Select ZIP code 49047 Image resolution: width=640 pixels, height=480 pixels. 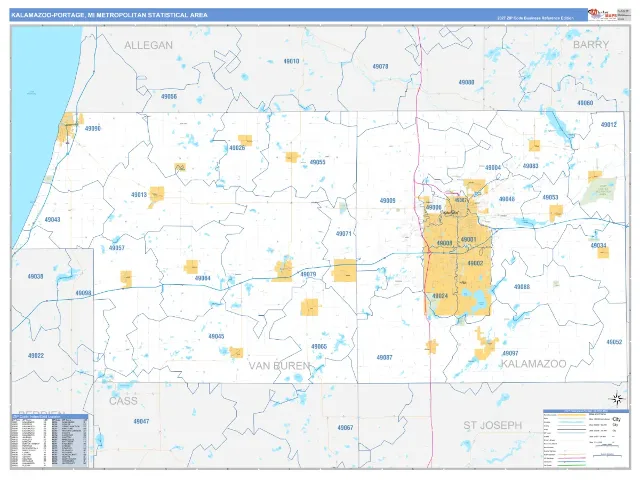click(x=141, y=421)
